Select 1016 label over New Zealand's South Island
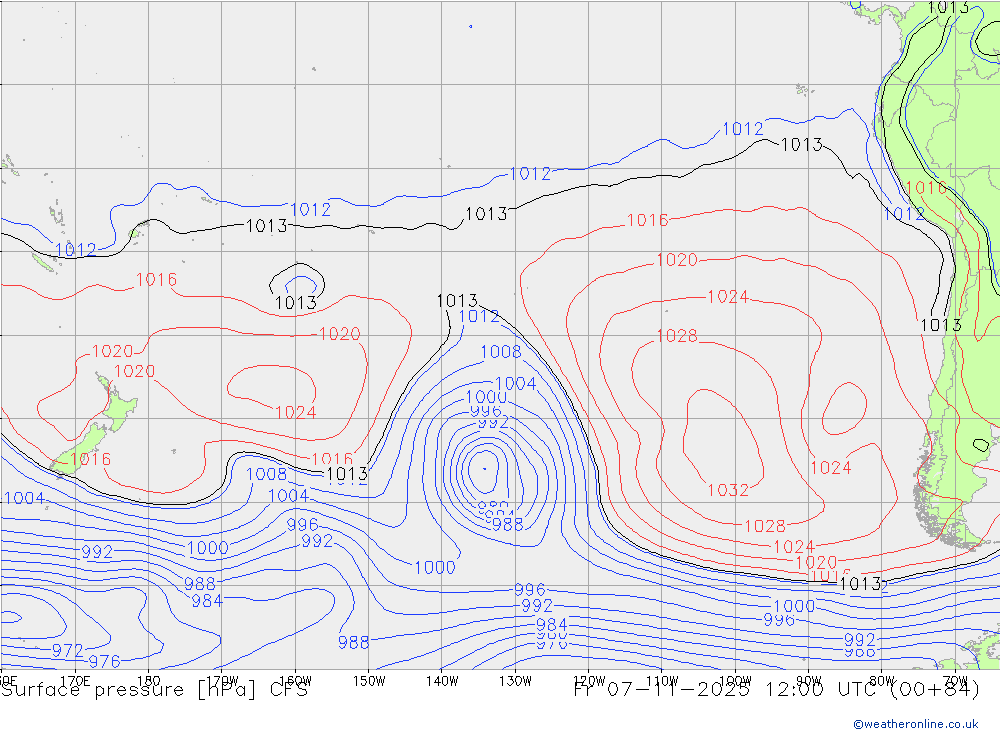Screen dimensions: 1000x733 click(x=91, y=459)
